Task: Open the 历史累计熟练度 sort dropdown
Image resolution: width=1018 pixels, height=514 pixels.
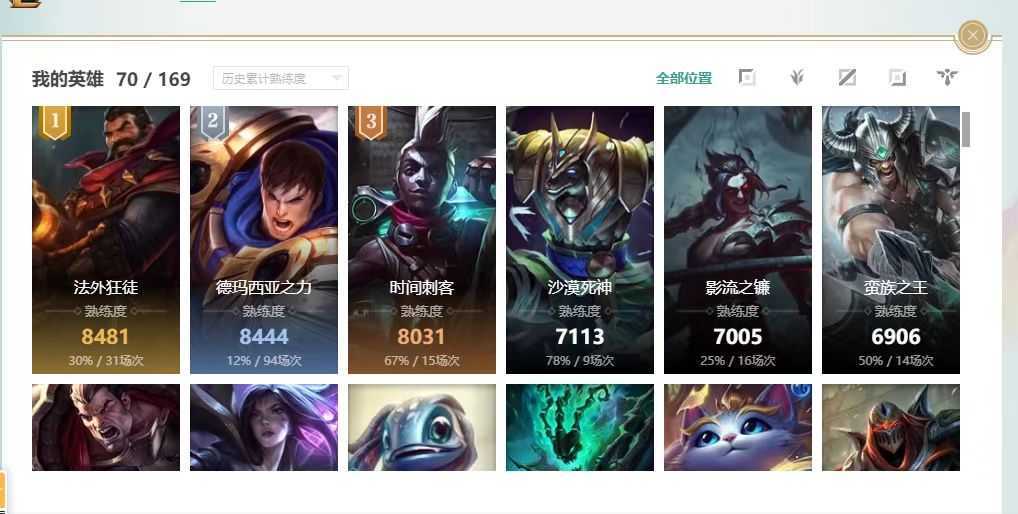Action: point(280,79)
